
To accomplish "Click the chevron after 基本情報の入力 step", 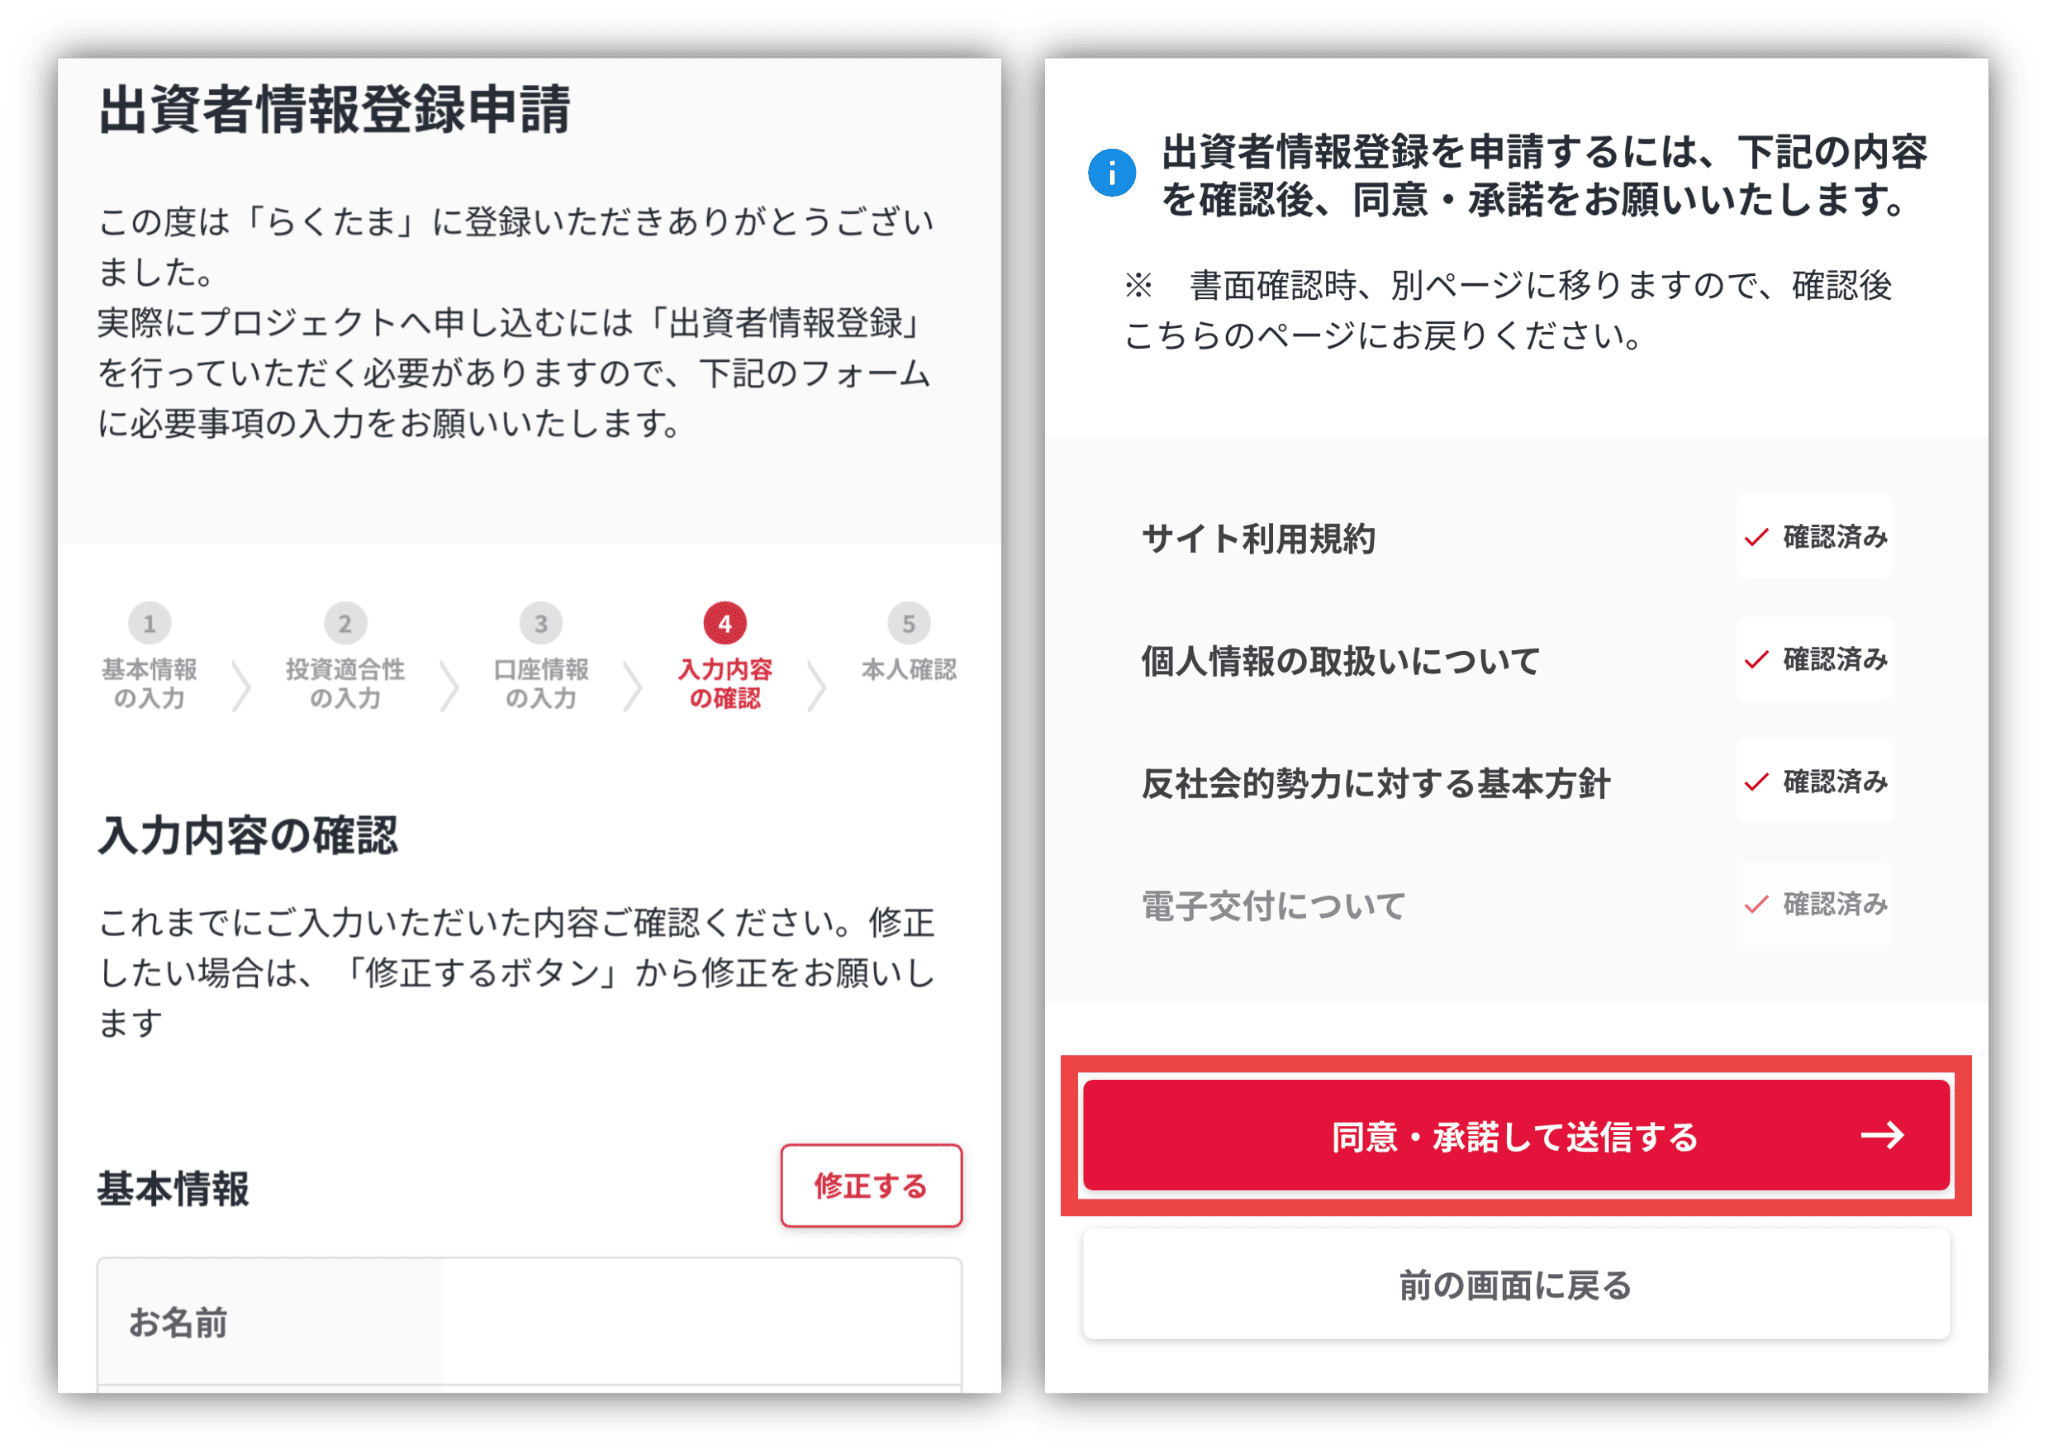I will (241, 685).
